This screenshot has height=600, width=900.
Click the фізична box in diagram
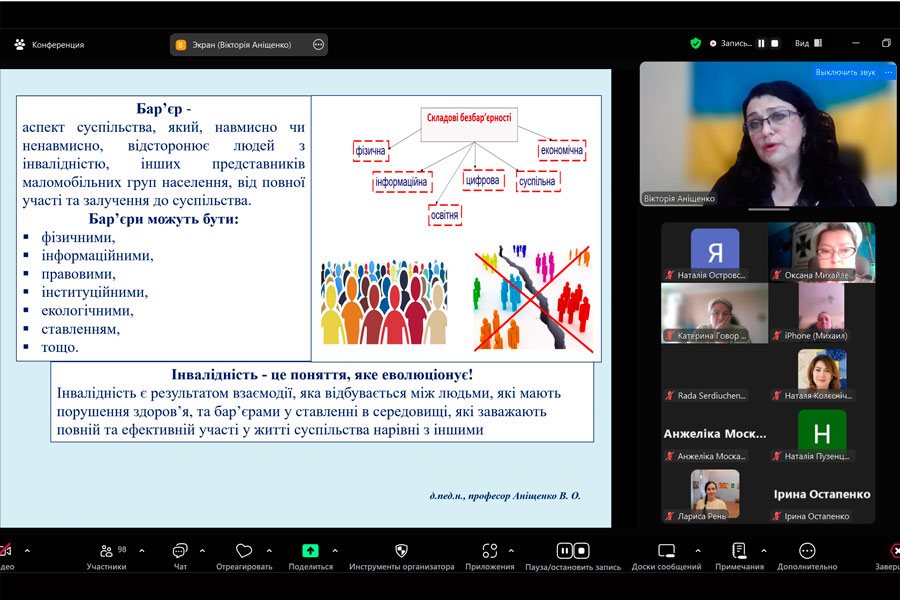tap(370, 150)
